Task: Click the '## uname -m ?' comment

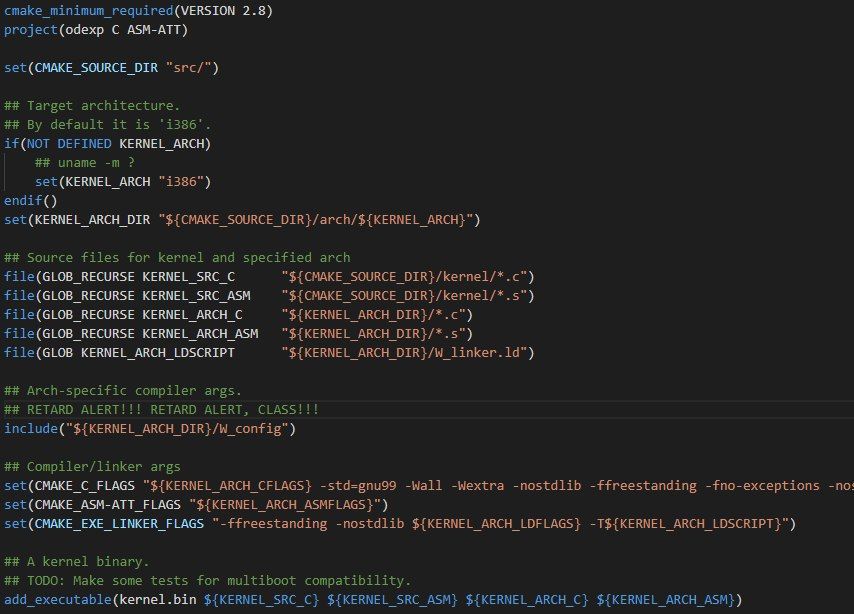Action: pyautogui.click(x=84, y=163)
